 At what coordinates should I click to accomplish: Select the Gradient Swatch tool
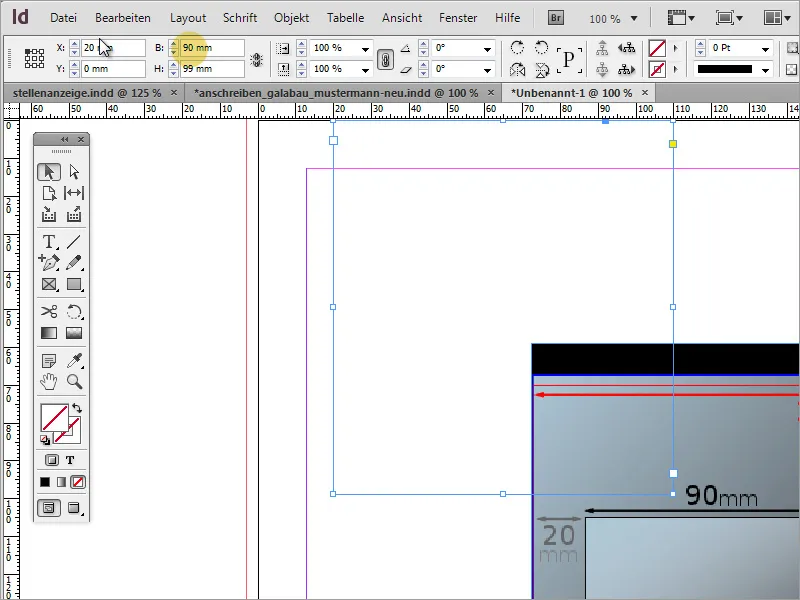[49, 333]
